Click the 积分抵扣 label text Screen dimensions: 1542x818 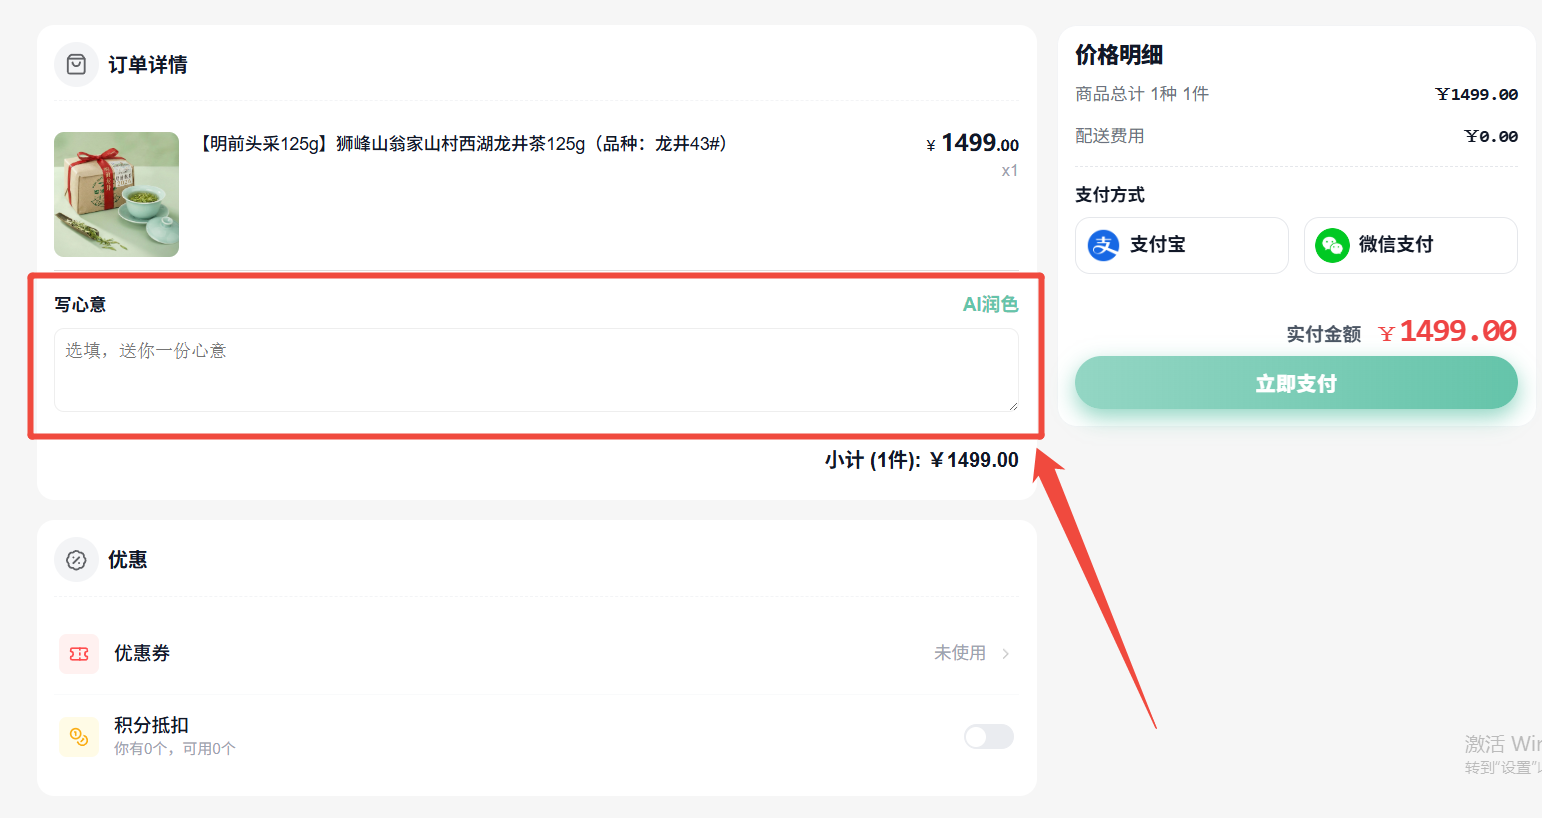coord(151,725)
